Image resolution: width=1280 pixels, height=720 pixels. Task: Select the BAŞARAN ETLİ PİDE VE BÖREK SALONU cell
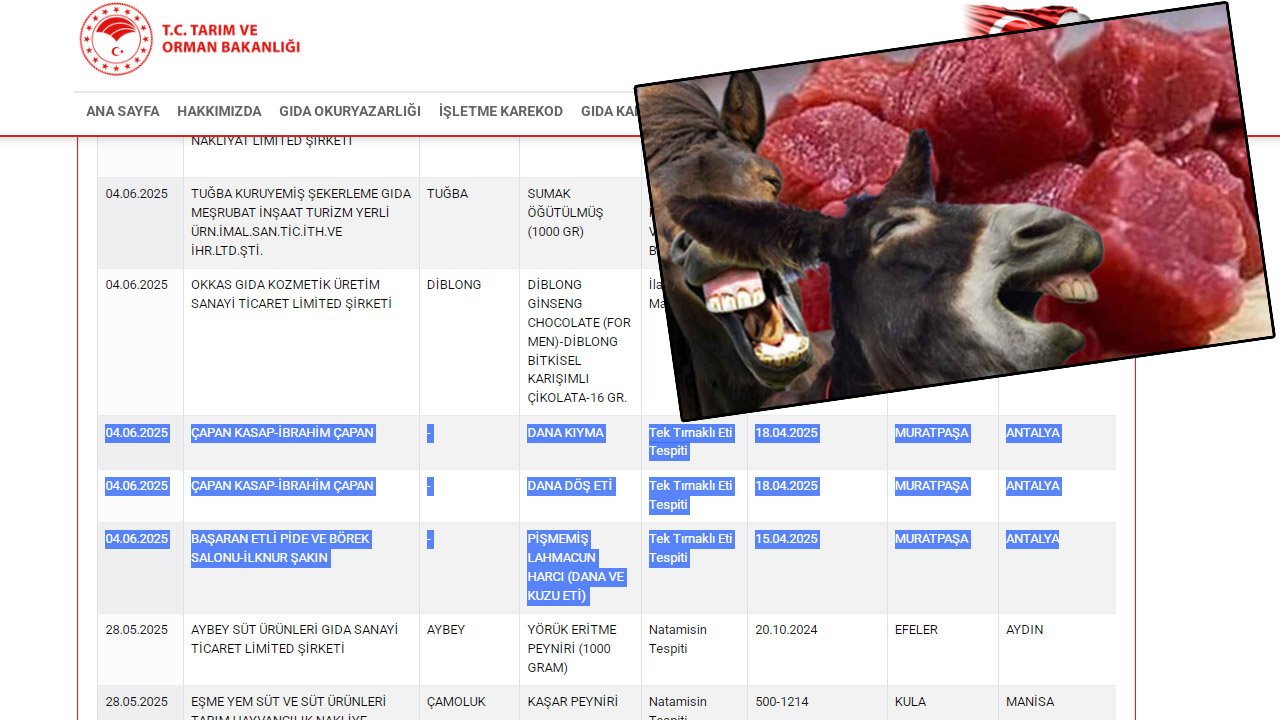coord(301,567)
